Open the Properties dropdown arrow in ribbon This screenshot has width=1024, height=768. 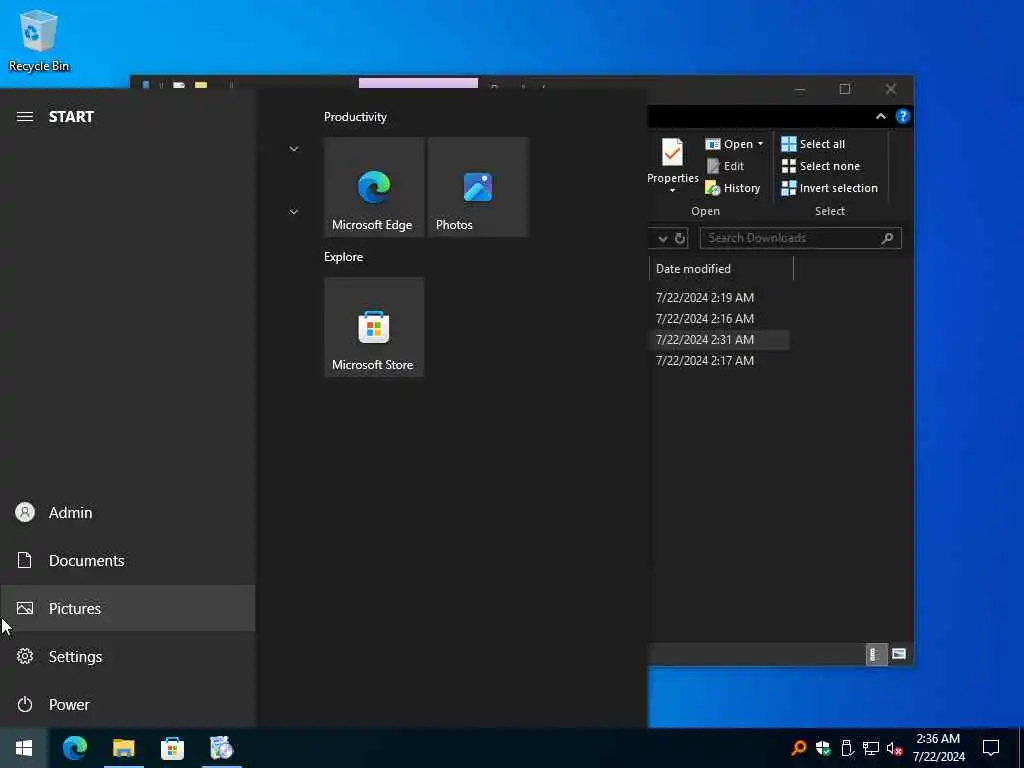(673, 191)
